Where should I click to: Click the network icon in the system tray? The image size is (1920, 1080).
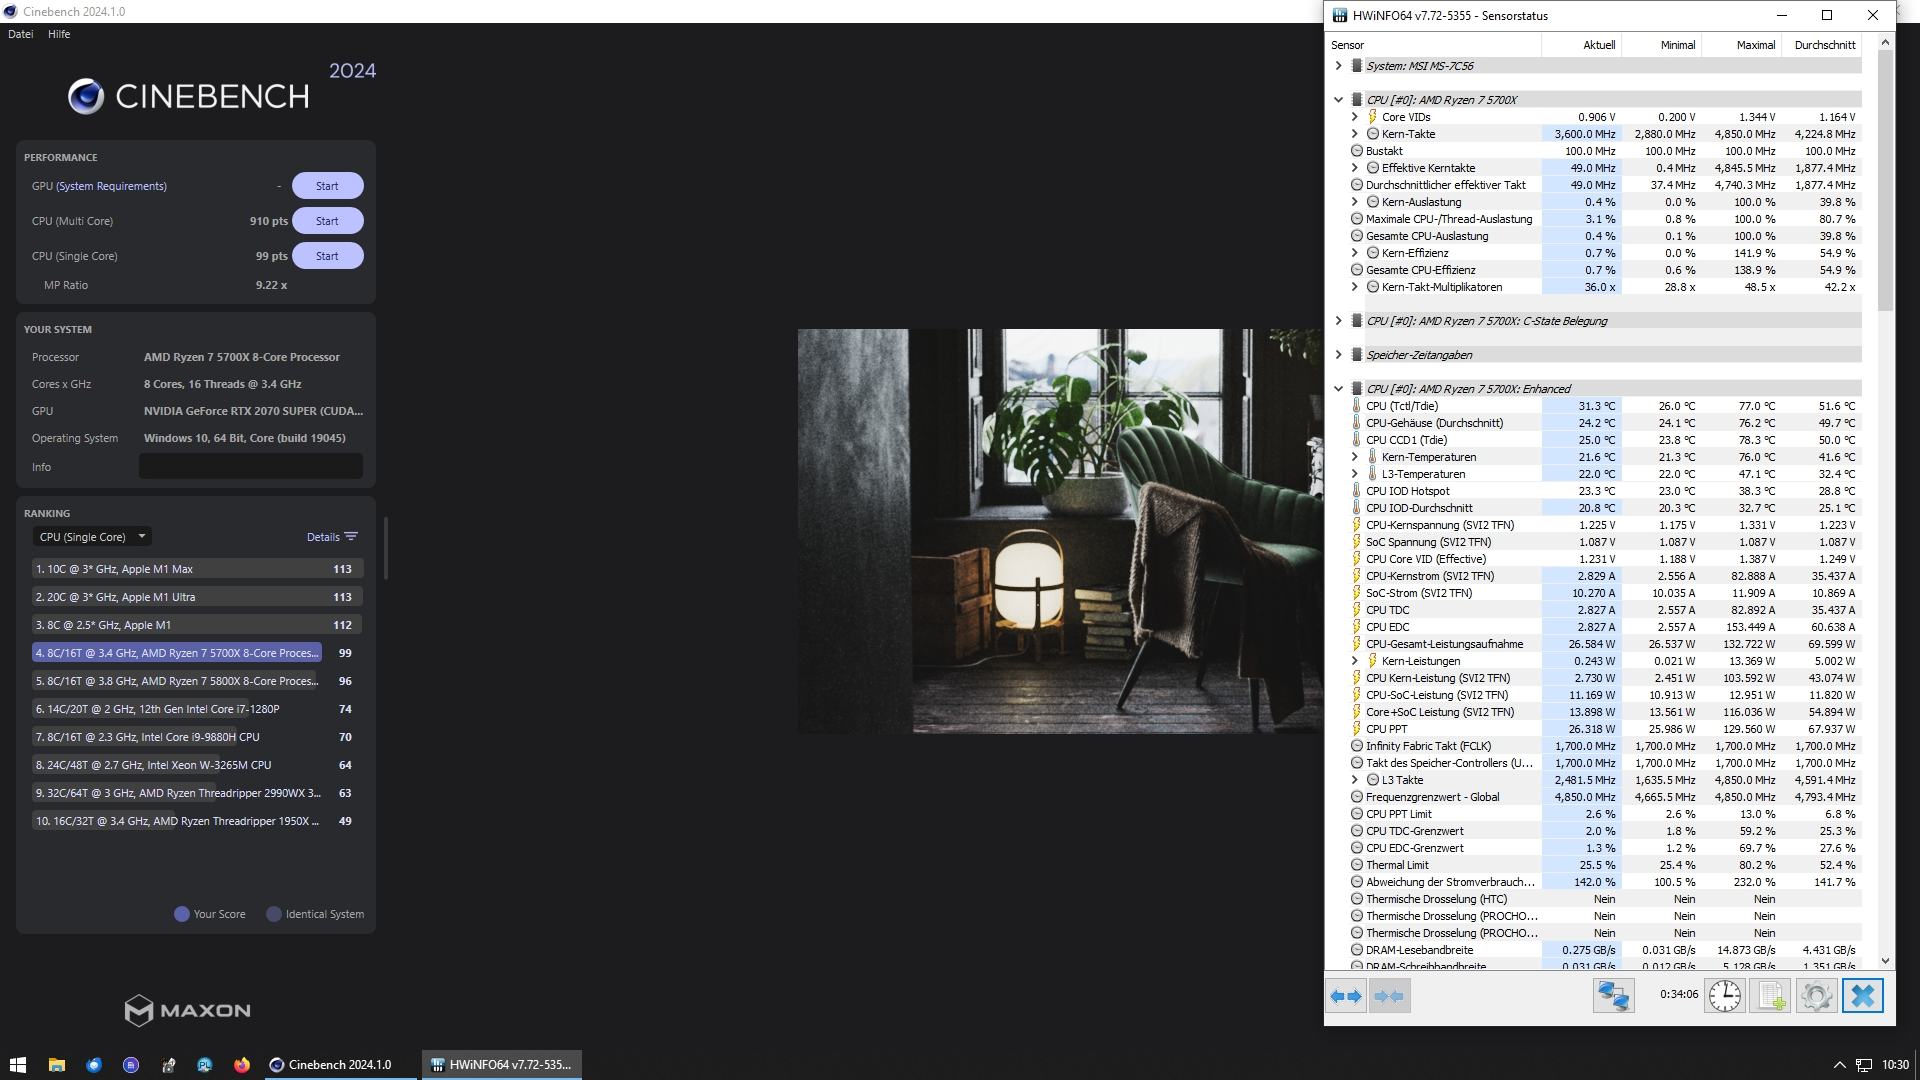point(1864,1065)
